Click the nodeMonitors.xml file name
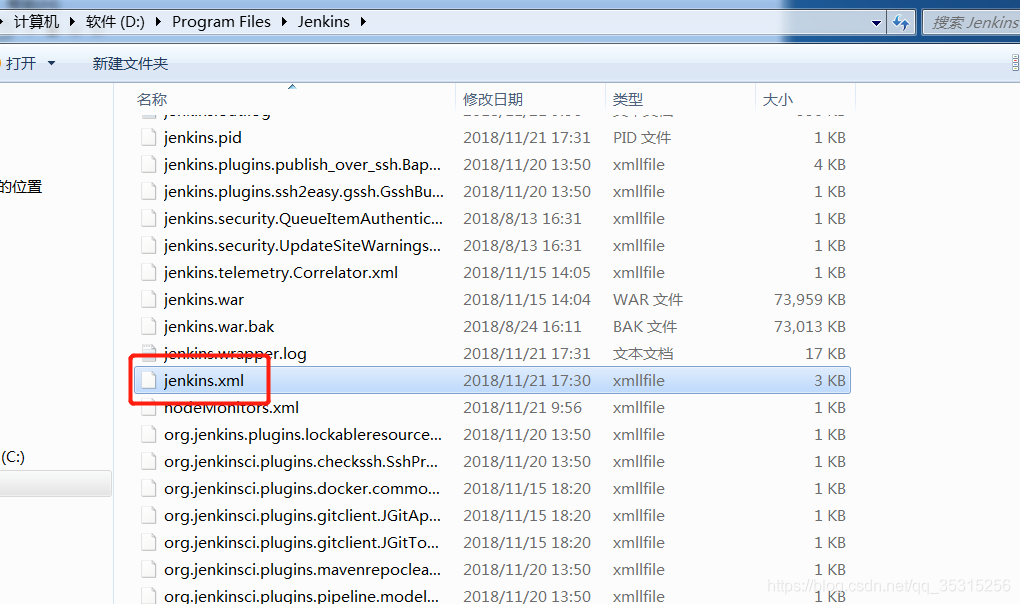 (x=231, y=408)
